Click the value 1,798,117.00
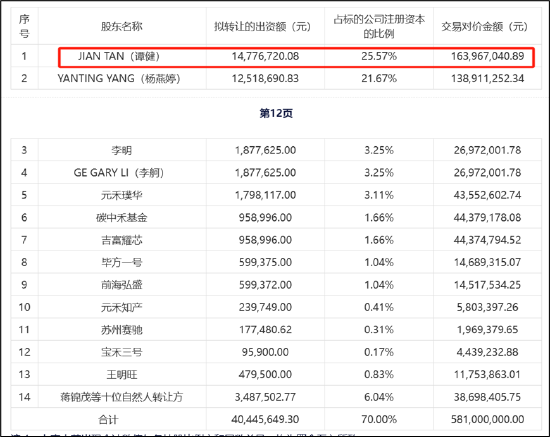Image resolution: width=550 pixels, height=437 pixels. point(265,195)
